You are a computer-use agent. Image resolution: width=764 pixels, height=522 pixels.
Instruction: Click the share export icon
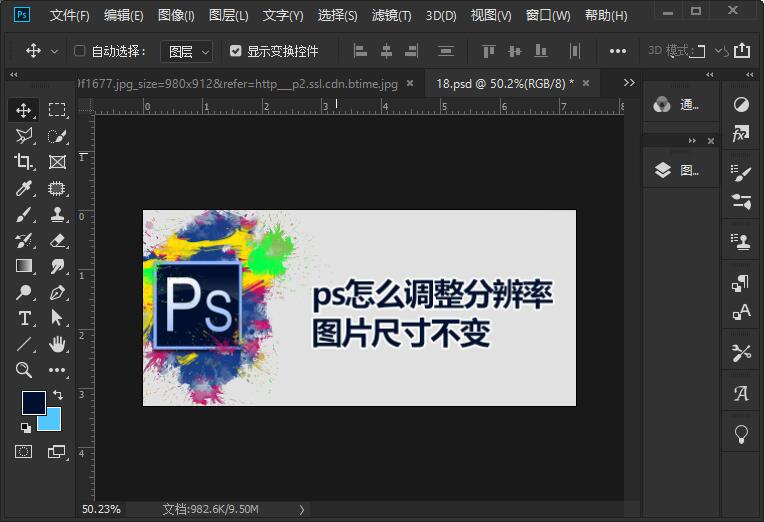coord(742,50)
